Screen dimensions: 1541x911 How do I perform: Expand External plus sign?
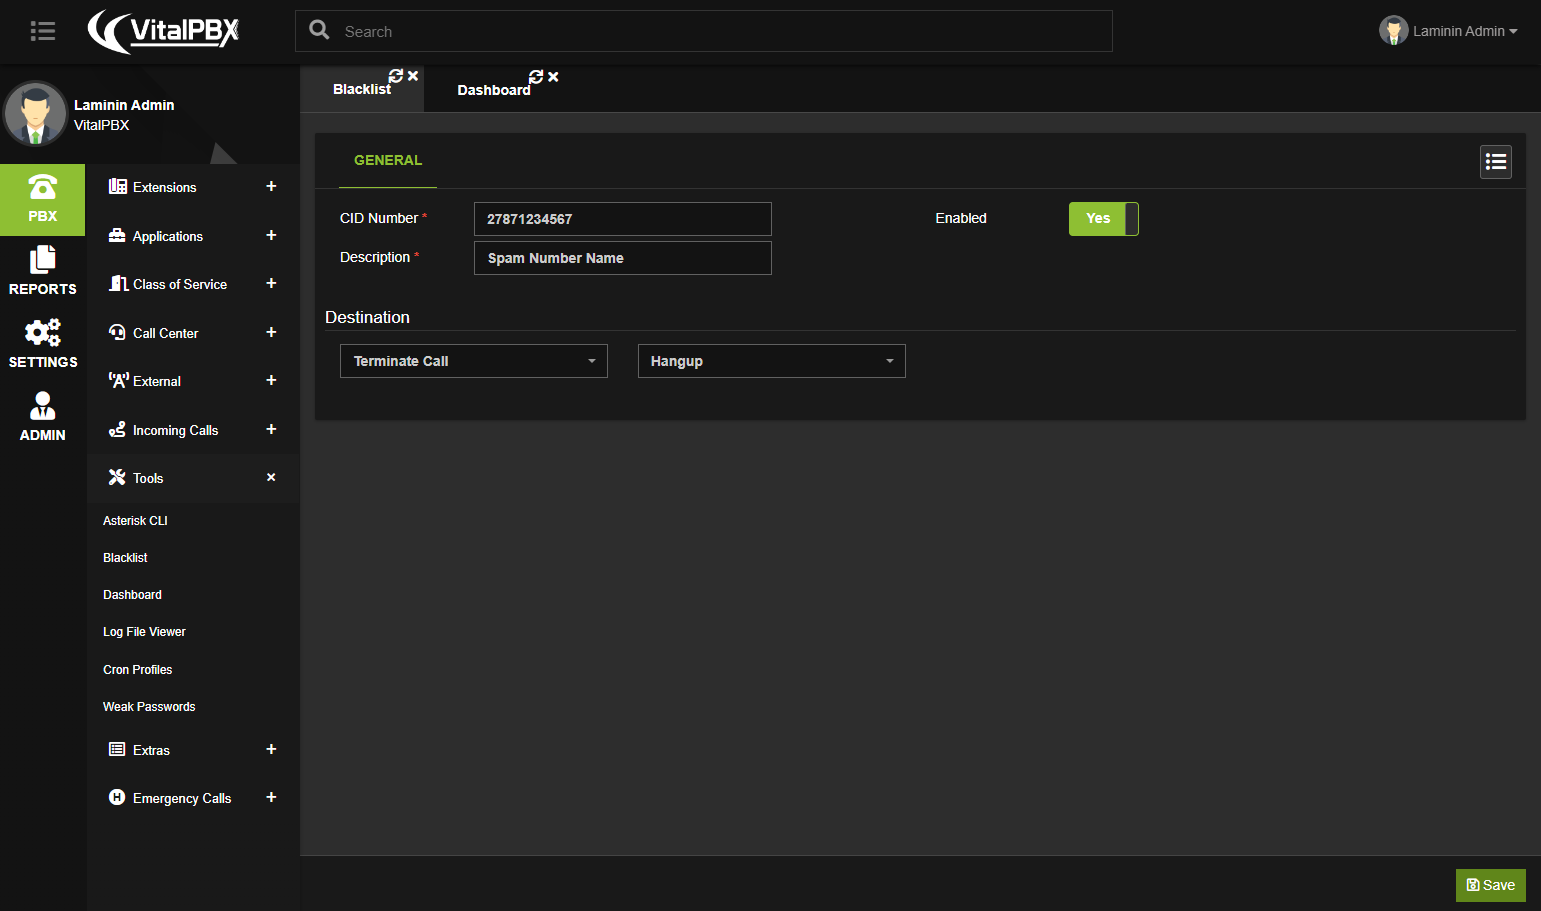[271, 380]
